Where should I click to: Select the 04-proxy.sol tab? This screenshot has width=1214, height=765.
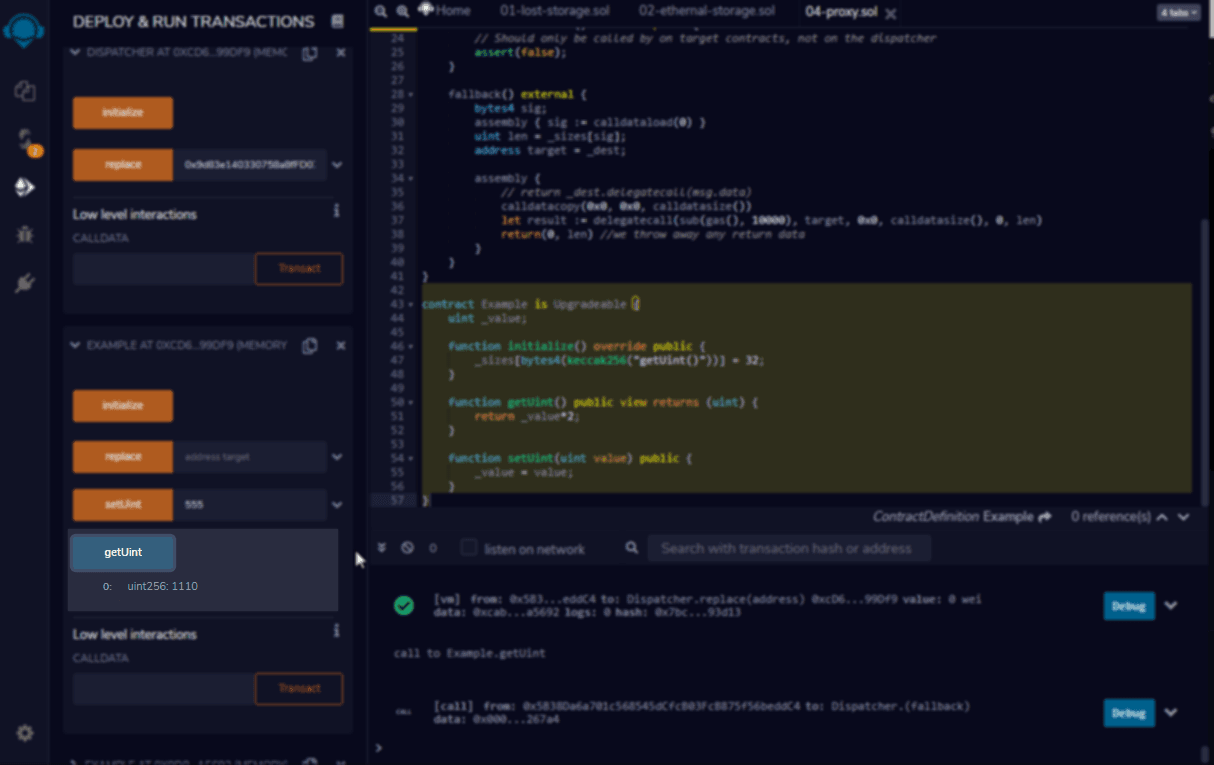[x=841, y=12]
